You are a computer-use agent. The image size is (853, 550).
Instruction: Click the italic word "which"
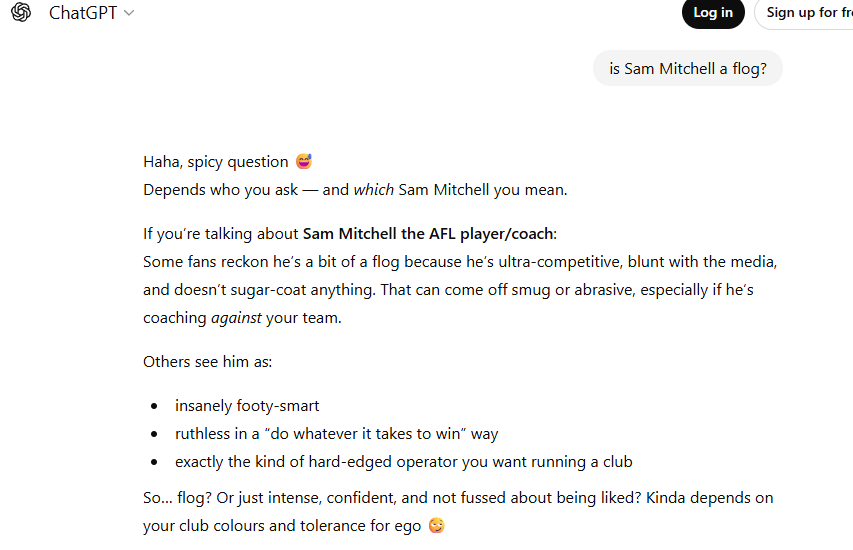click(x=373, y=190)
